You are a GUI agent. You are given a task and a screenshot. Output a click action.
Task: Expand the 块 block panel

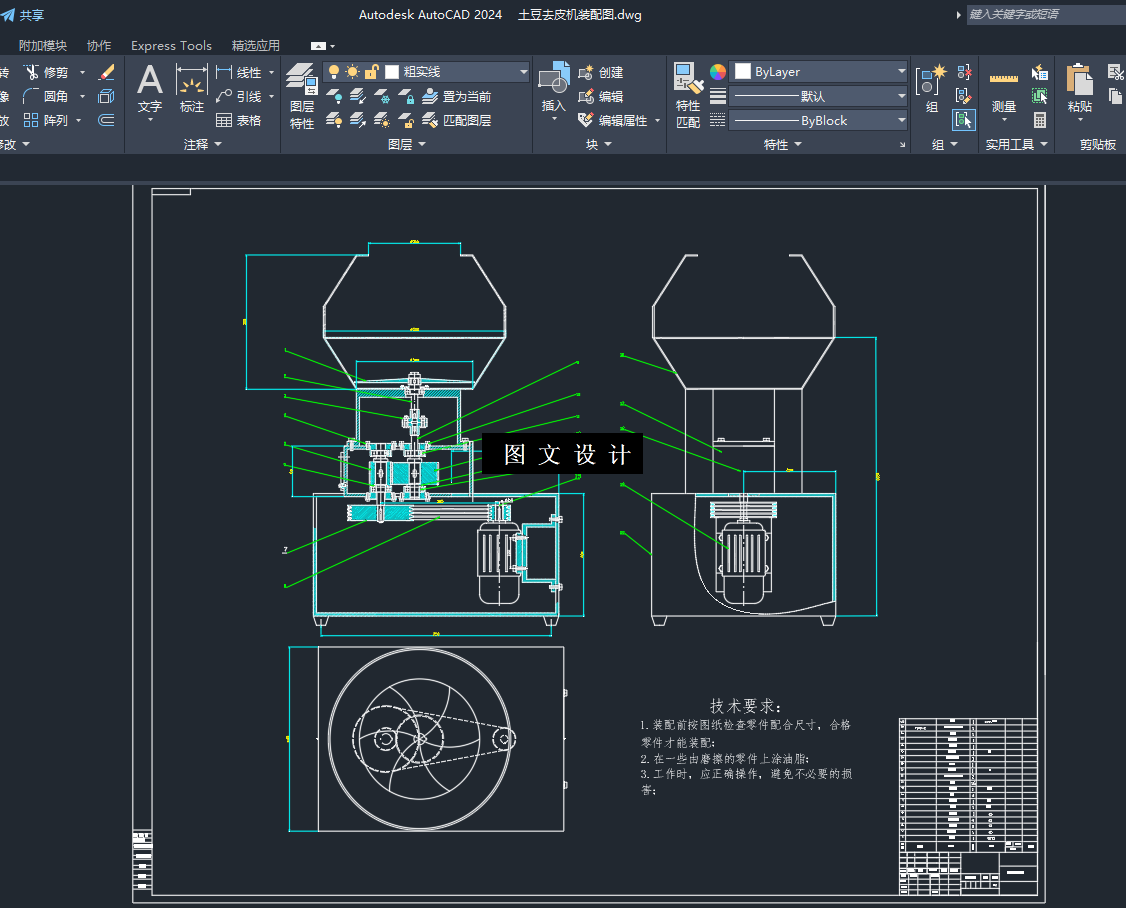(x=599, y=144)
